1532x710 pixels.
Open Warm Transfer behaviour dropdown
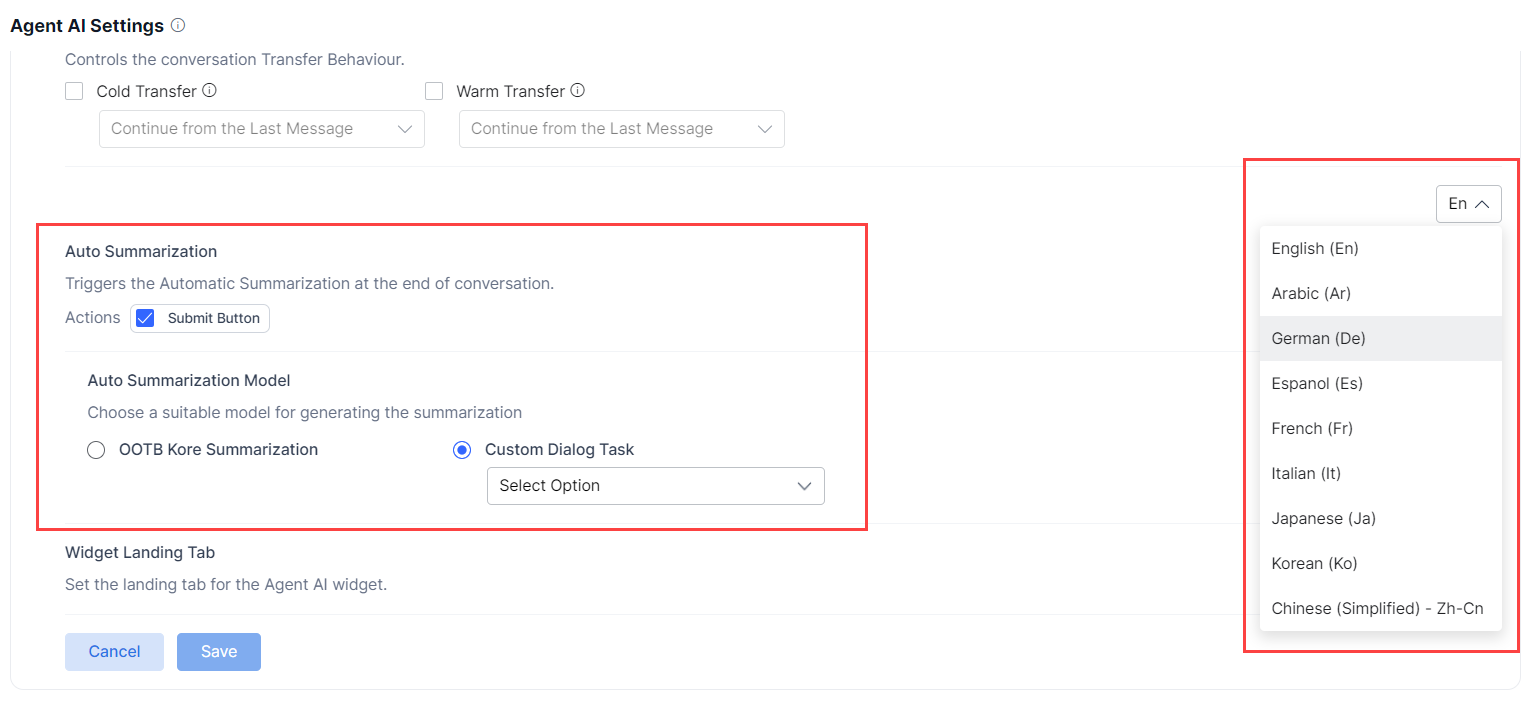(x=621, y=129)
